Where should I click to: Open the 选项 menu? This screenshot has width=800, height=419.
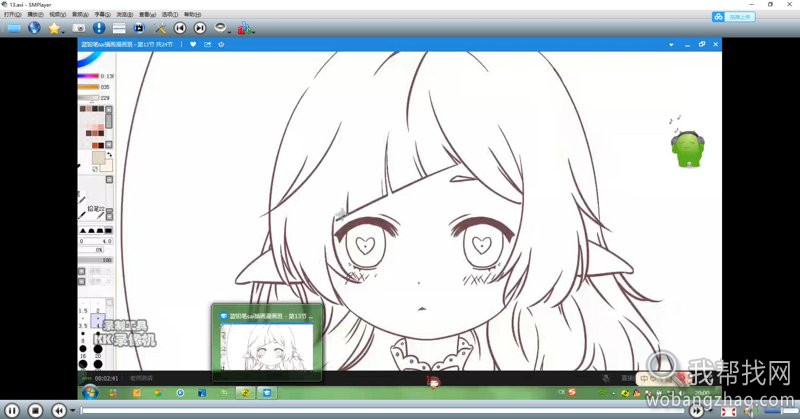(x=169, y=14)
